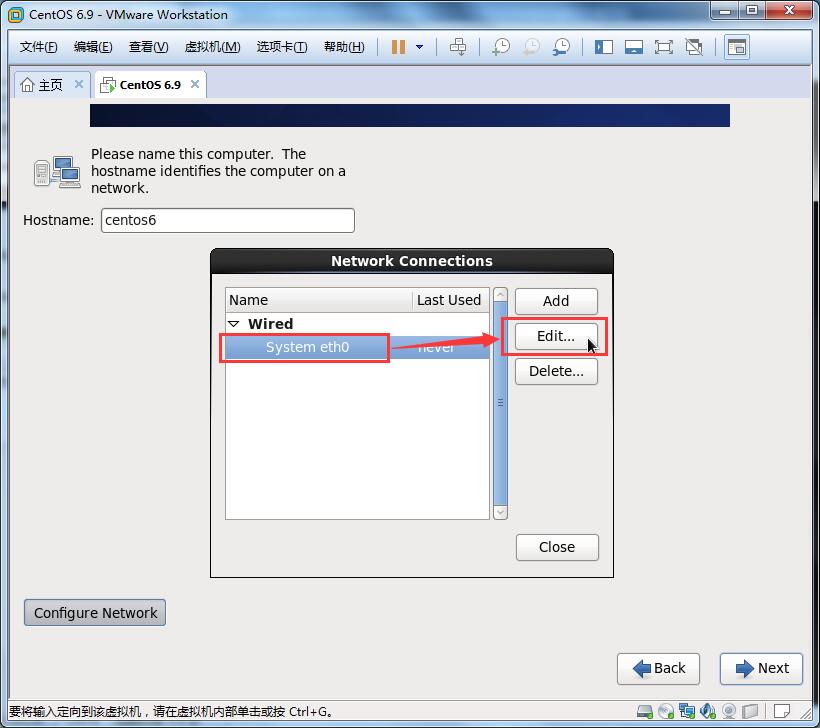Click the scrollbar up arrow in connections list
The width and height of the screenshot is (820, 728).
coord(500,295)
